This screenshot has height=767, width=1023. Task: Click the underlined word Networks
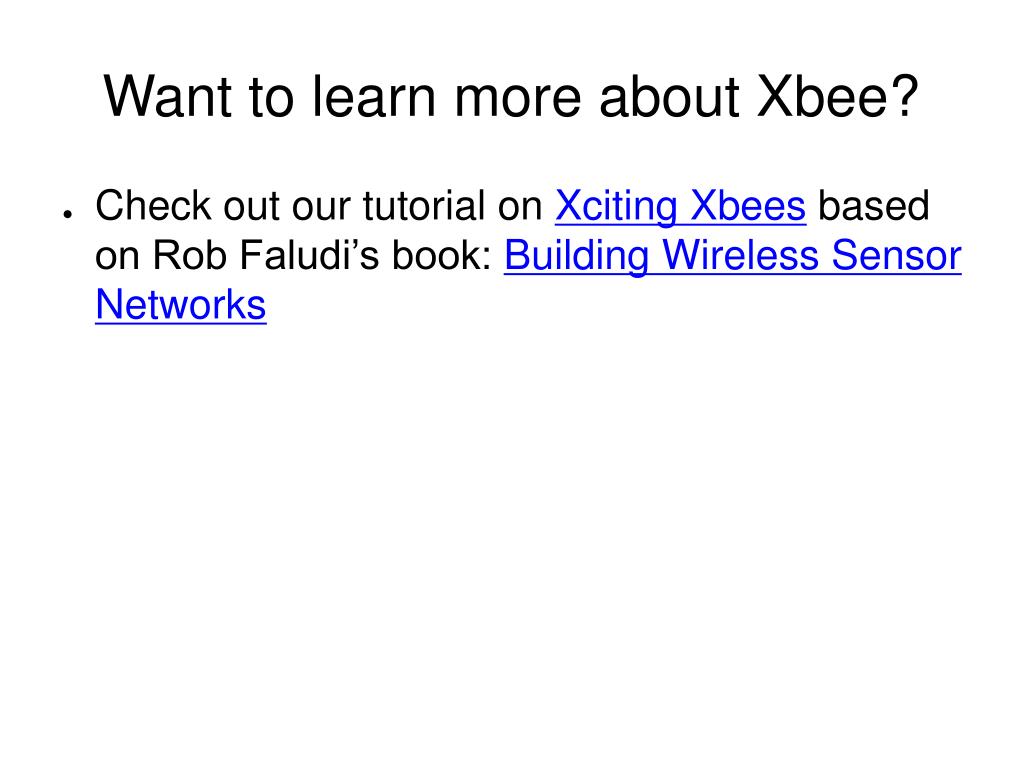(181, 305)
